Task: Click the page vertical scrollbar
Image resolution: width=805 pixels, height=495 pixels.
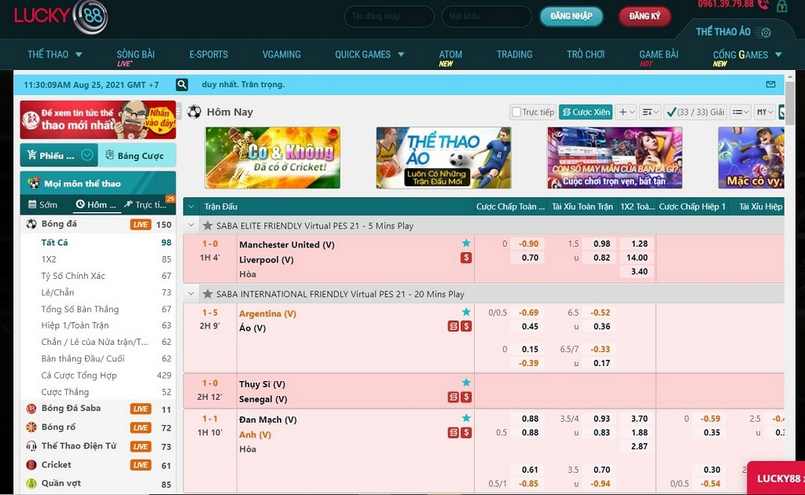Action: [790, 103]
